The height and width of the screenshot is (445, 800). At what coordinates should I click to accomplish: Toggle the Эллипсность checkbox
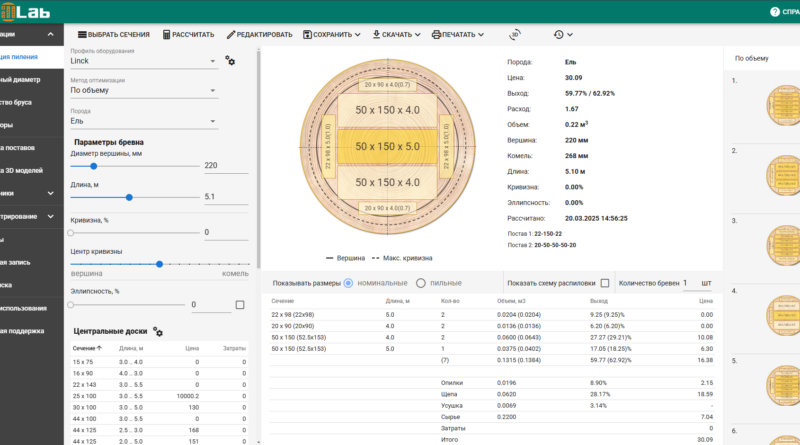[x=240, y=305]
